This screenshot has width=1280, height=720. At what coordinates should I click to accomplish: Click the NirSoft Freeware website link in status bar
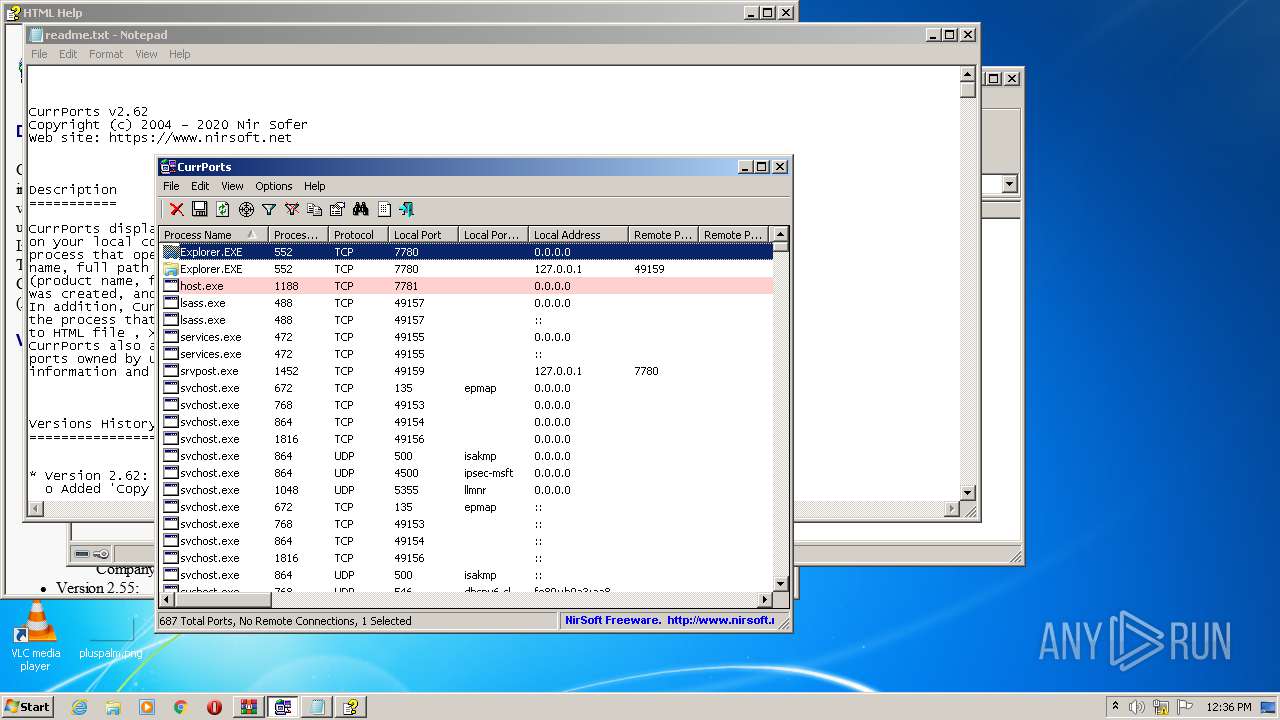pos(669,621)
